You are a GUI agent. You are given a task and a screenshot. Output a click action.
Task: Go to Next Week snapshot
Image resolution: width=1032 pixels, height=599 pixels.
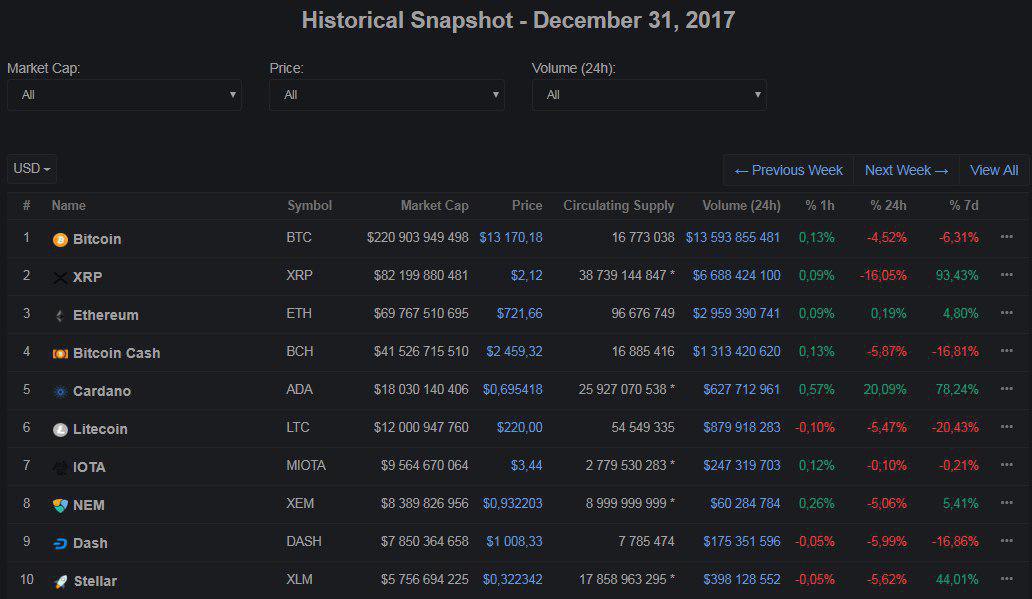[906, 170]
